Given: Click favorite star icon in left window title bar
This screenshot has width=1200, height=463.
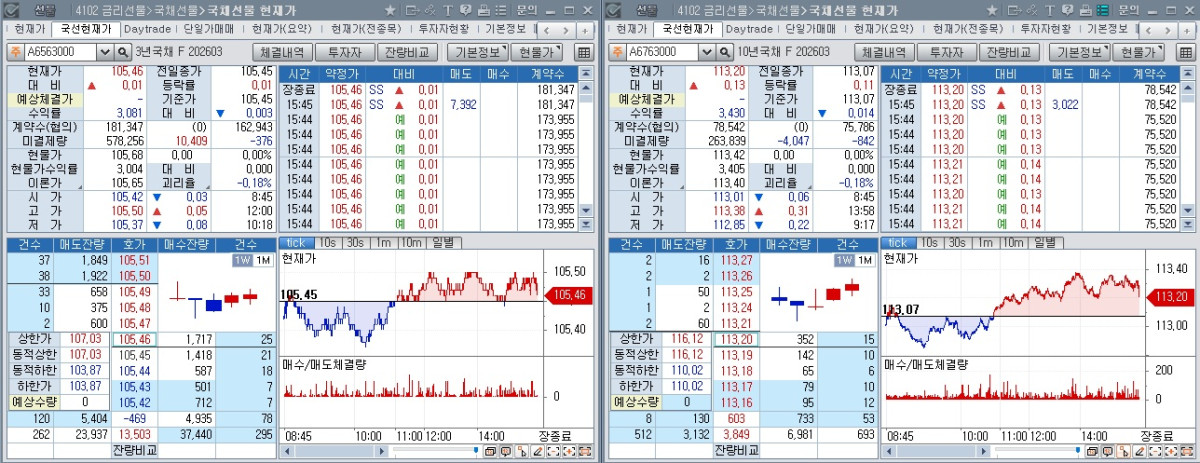Looking at the screenshot, I should [390, 10].
